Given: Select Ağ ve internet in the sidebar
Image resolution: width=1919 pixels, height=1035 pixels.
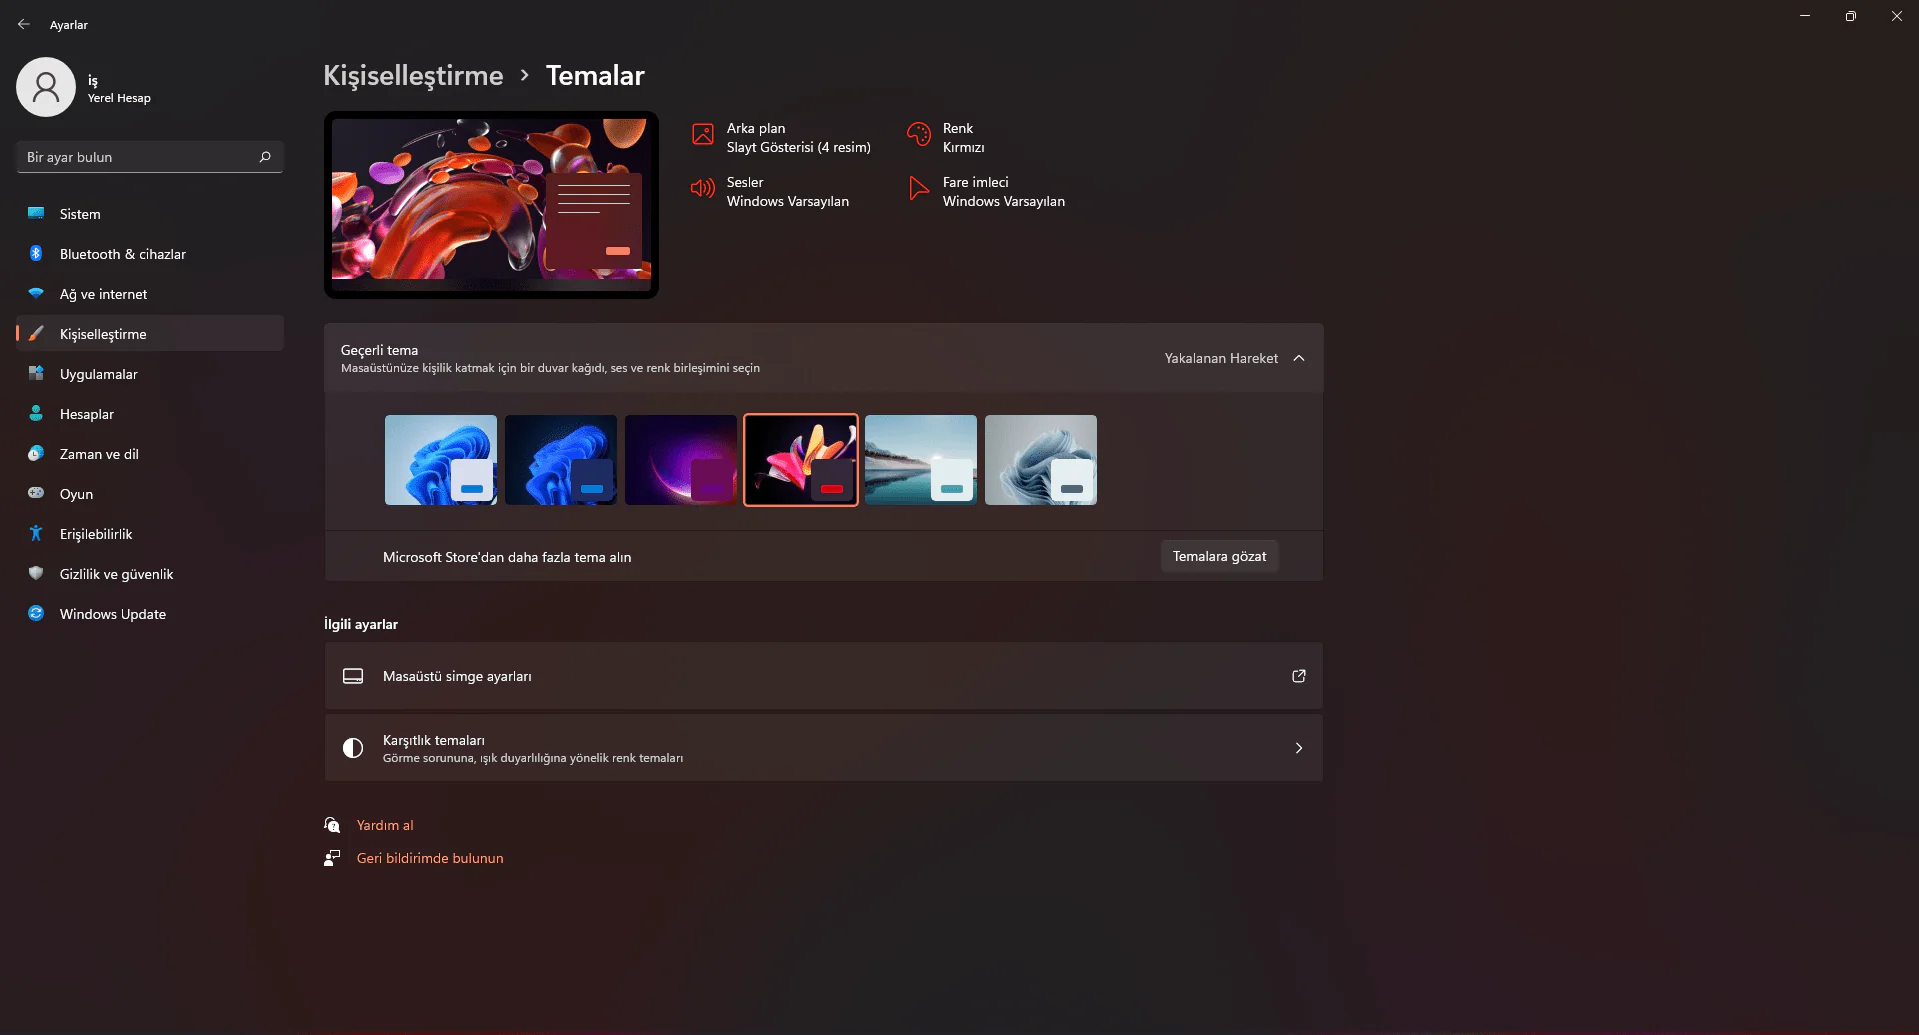Looking at the screenshot, I should [103, 293].
